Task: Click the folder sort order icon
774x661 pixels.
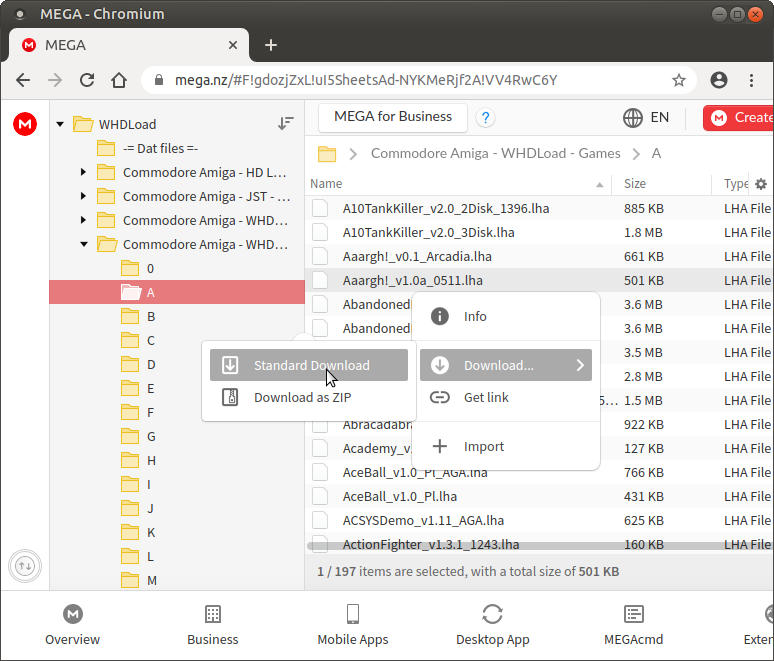Action: [286, 123]
